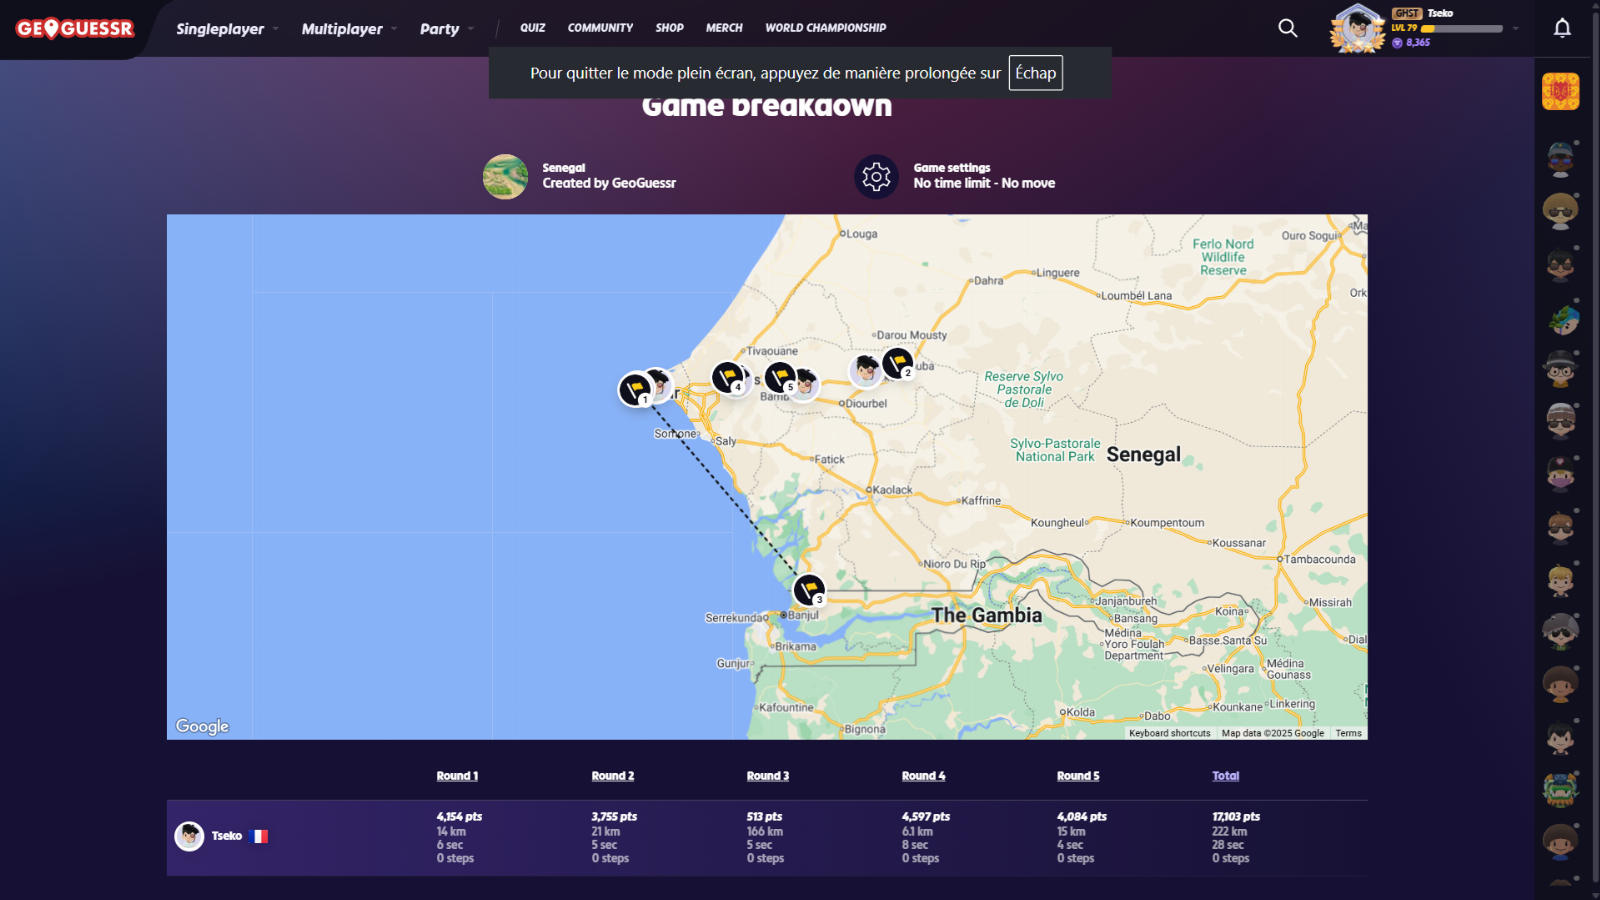Open the Shop menu item

[x=669, y=28]
